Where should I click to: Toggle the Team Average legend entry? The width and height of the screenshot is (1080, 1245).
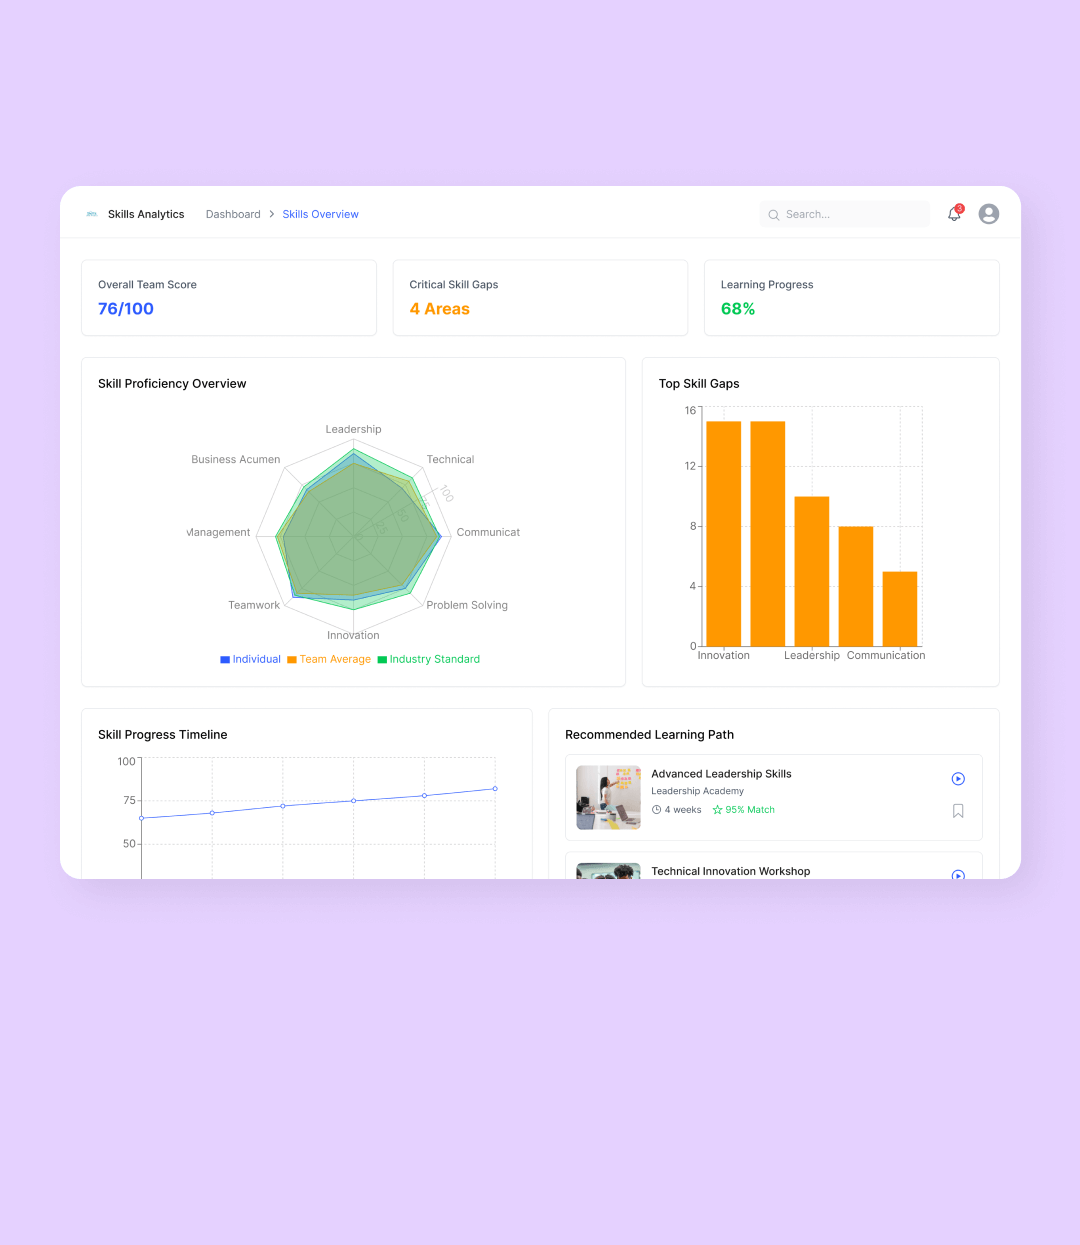pyautogui.click(x=329, y=659)
